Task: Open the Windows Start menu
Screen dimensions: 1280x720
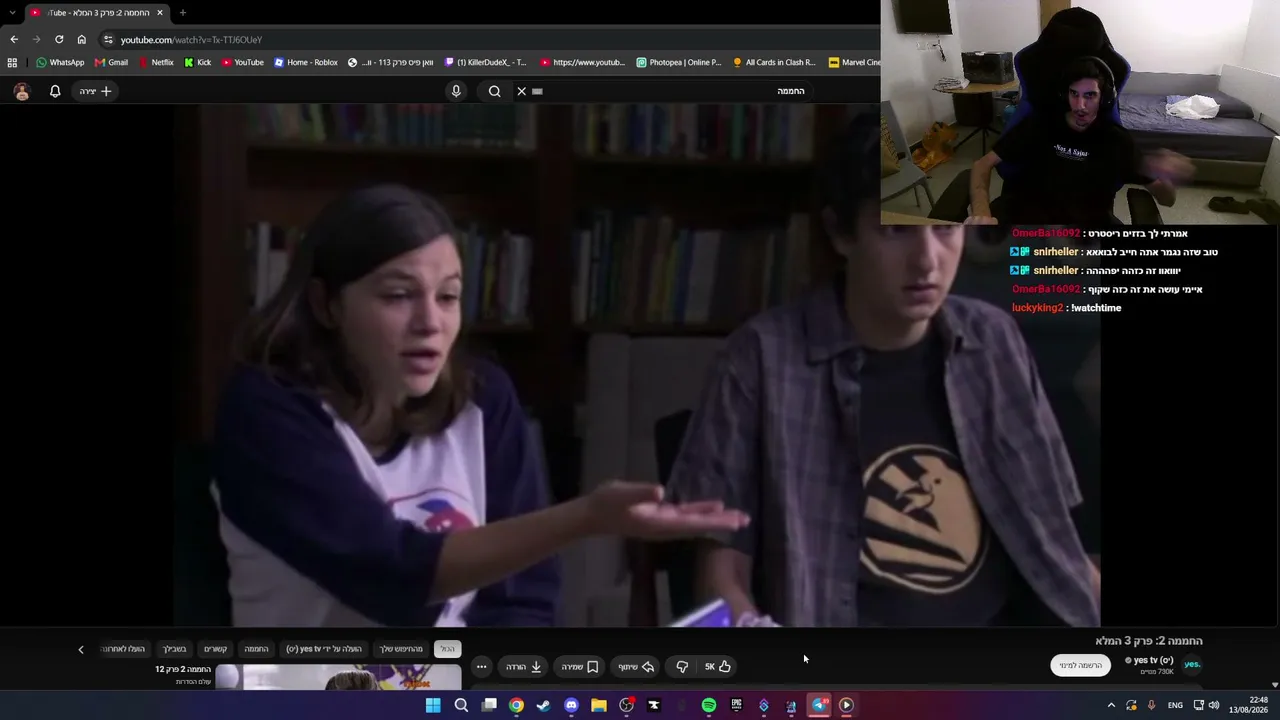Action: [x=433, y=705]
